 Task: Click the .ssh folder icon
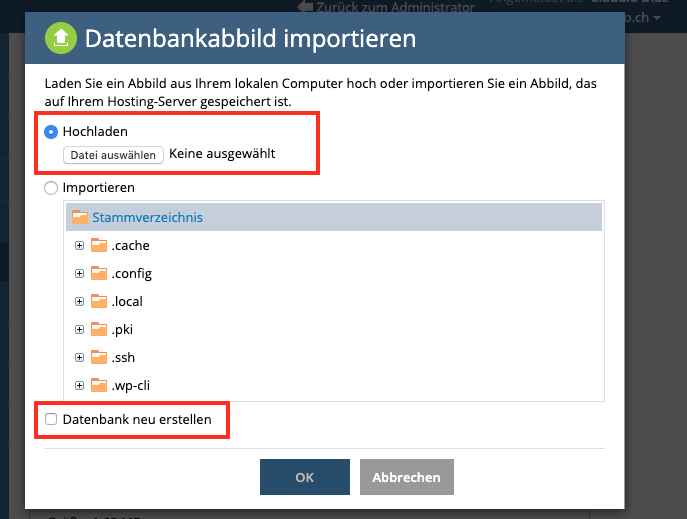98,357
